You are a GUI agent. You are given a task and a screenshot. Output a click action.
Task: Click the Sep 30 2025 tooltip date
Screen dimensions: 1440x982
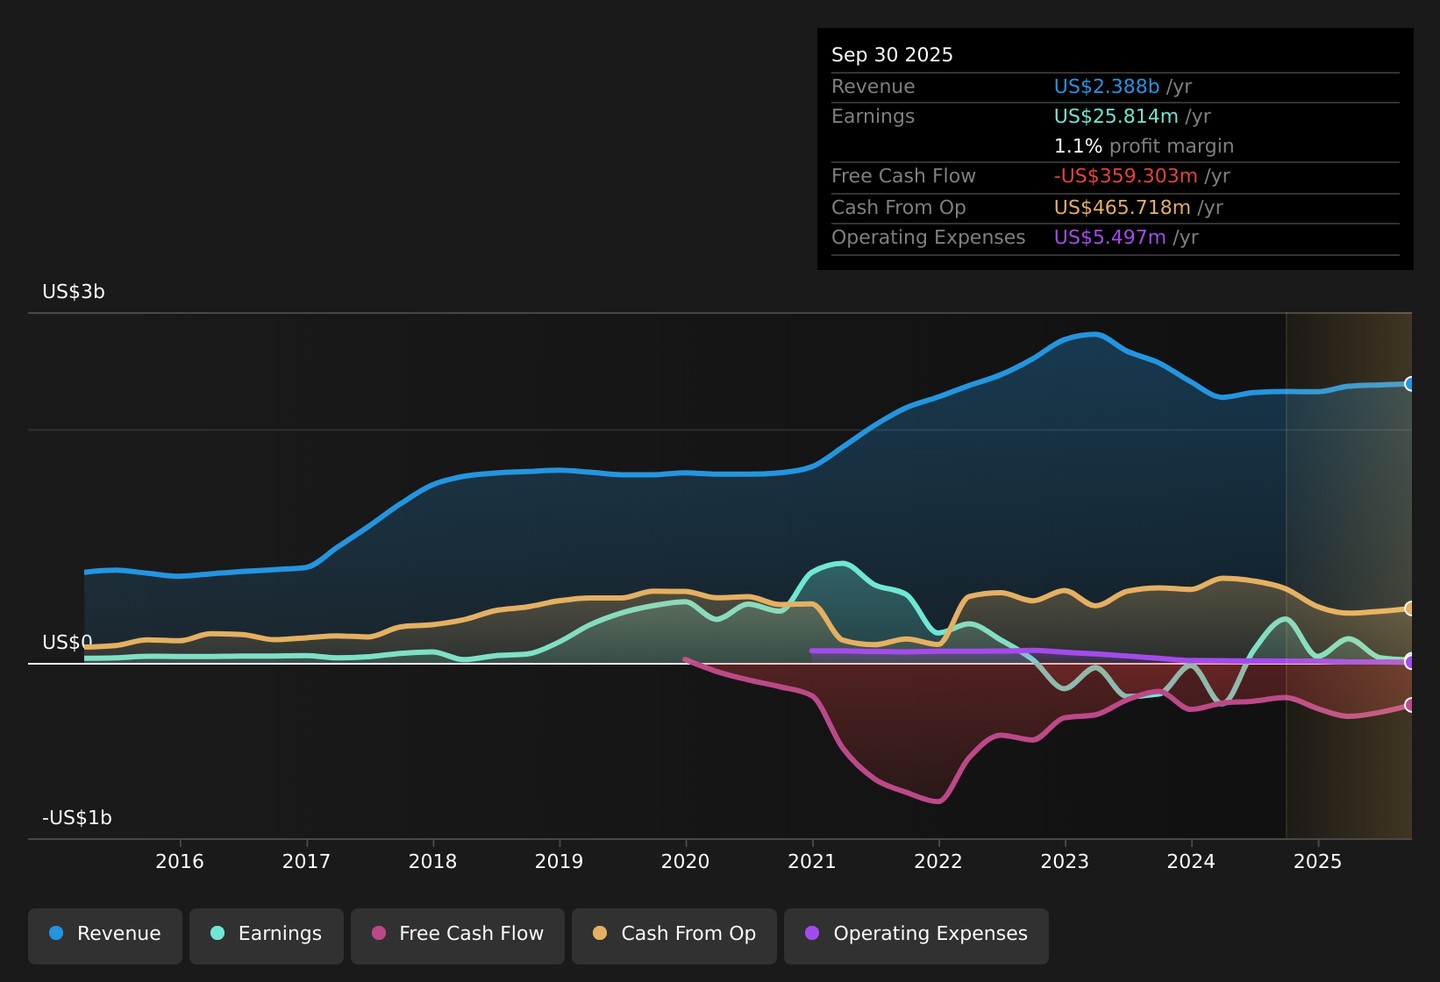(x=892, y=55)
